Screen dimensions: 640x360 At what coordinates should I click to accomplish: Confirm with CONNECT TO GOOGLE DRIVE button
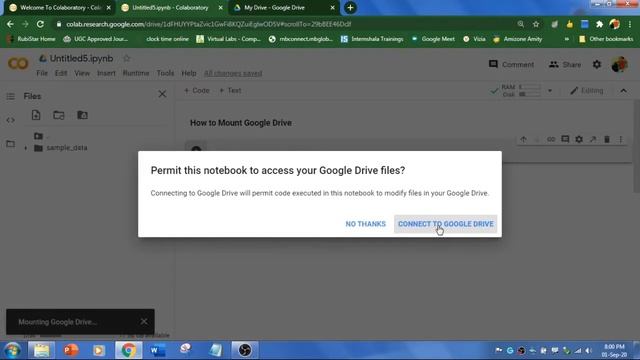(x=445, y=224)
